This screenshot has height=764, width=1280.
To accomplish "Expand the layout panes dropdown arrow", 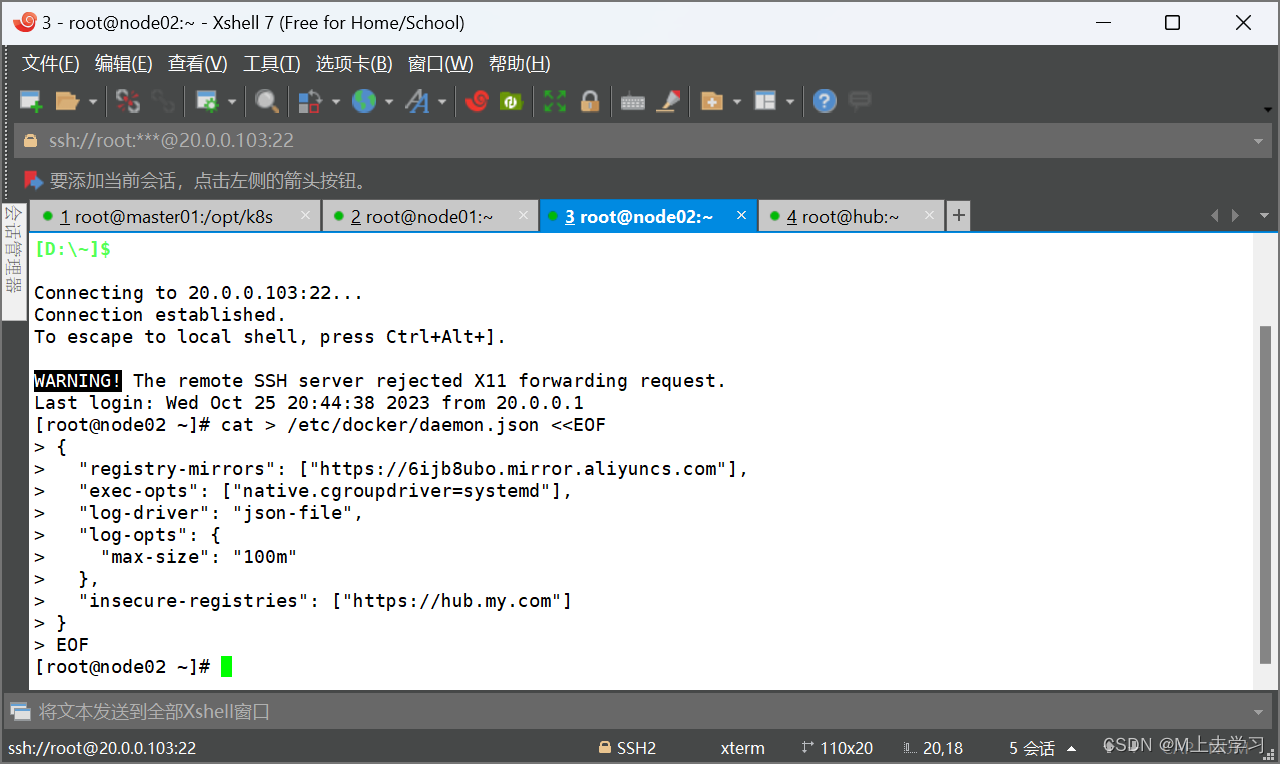I will [790, 101].
